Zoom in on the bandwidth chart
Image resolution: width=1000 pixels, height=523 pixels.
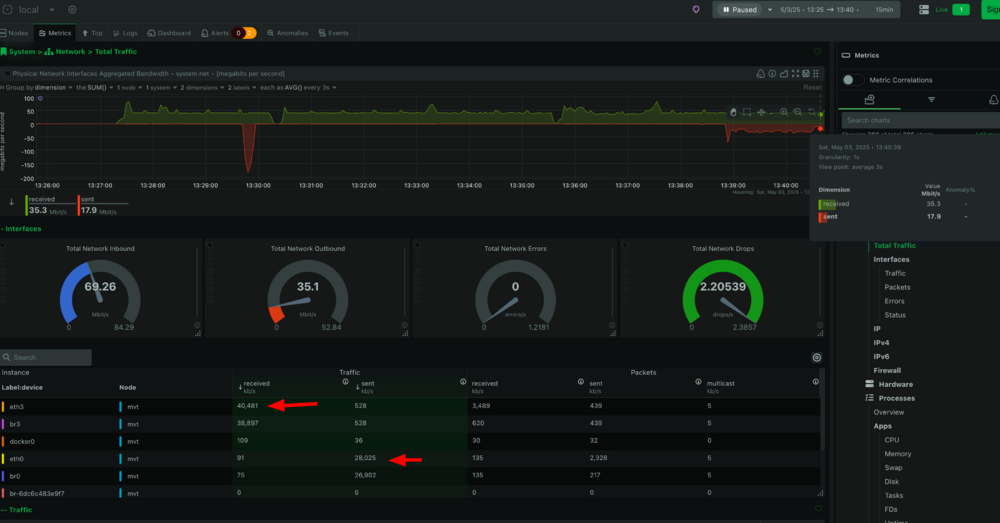(784, 112)
